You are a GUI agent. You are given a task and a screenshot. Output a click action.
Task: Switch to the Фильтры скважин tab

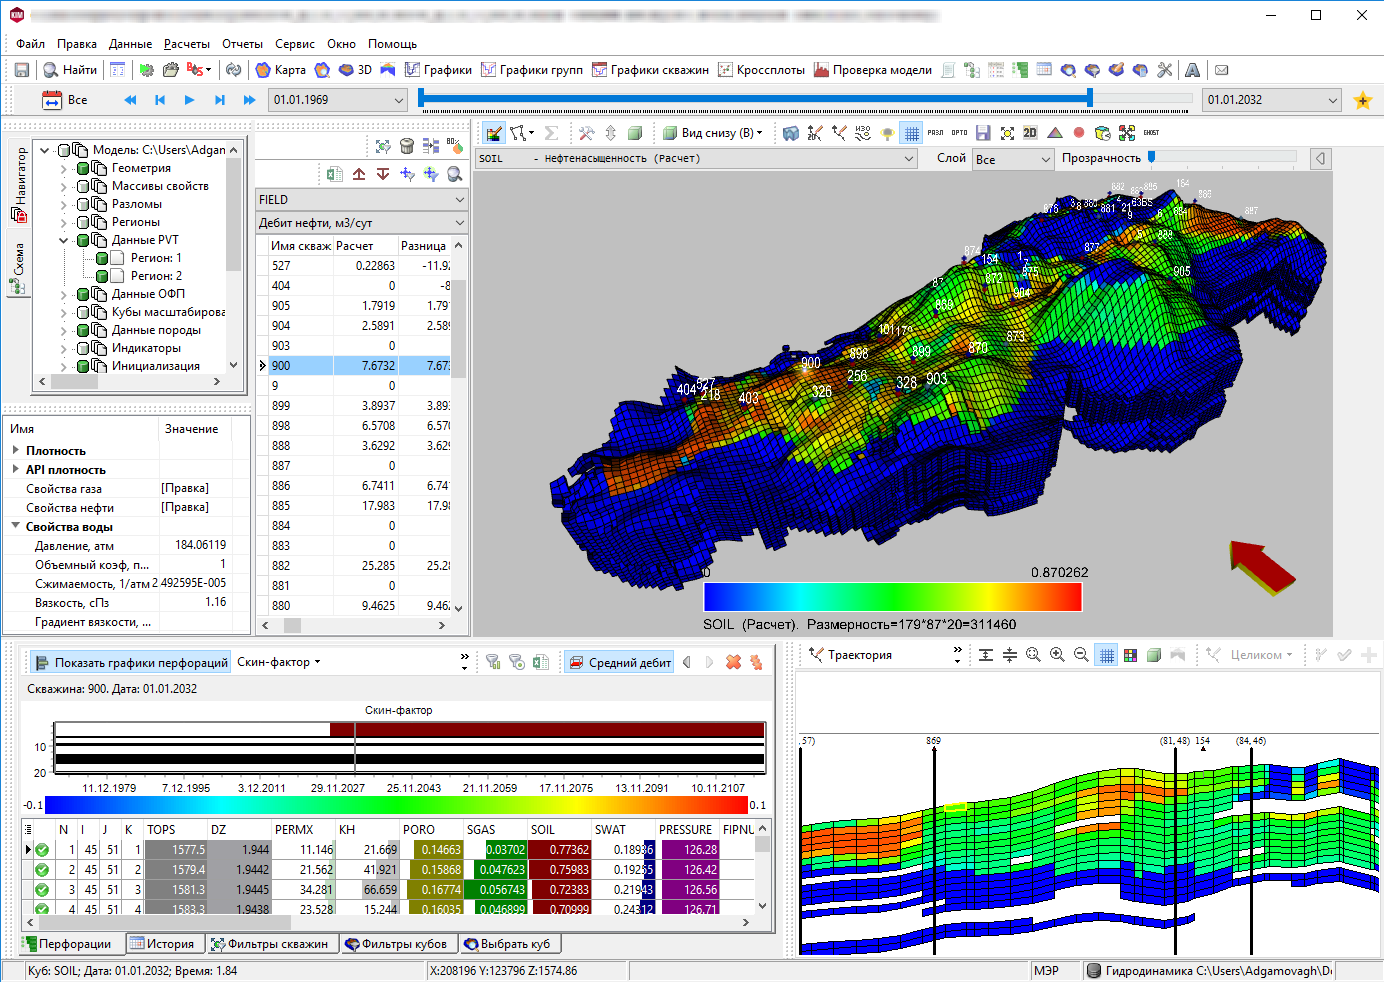pyautogui.click(x=269, y=944)
